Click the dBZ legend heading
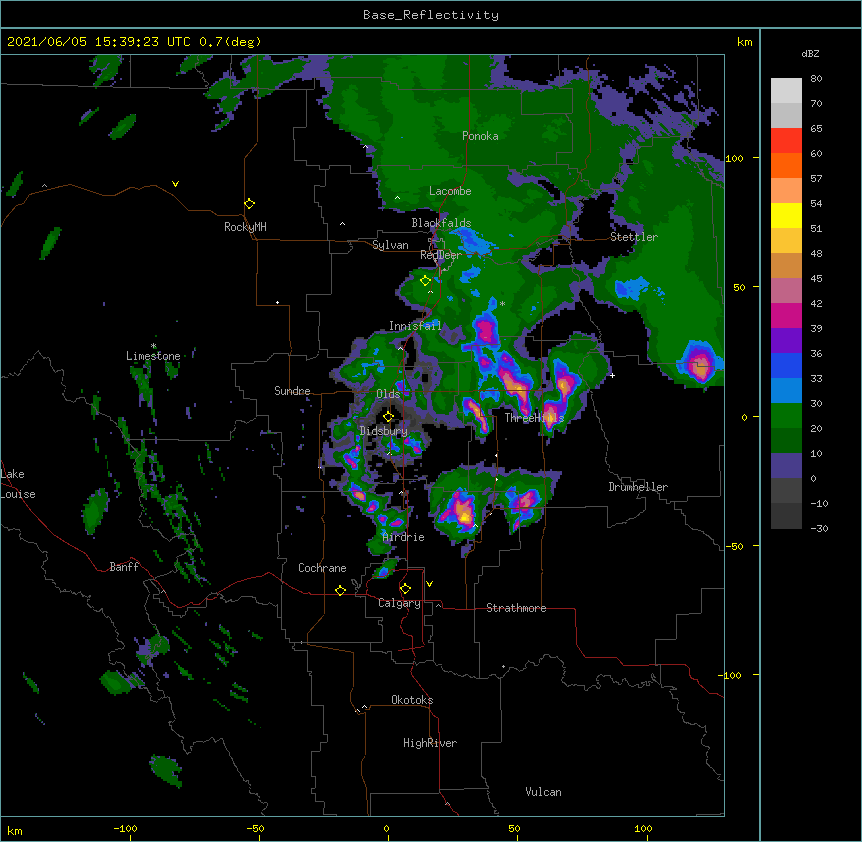Image resolution: width=862 pixels, height=842 pixels. click(x=810, y=54)
